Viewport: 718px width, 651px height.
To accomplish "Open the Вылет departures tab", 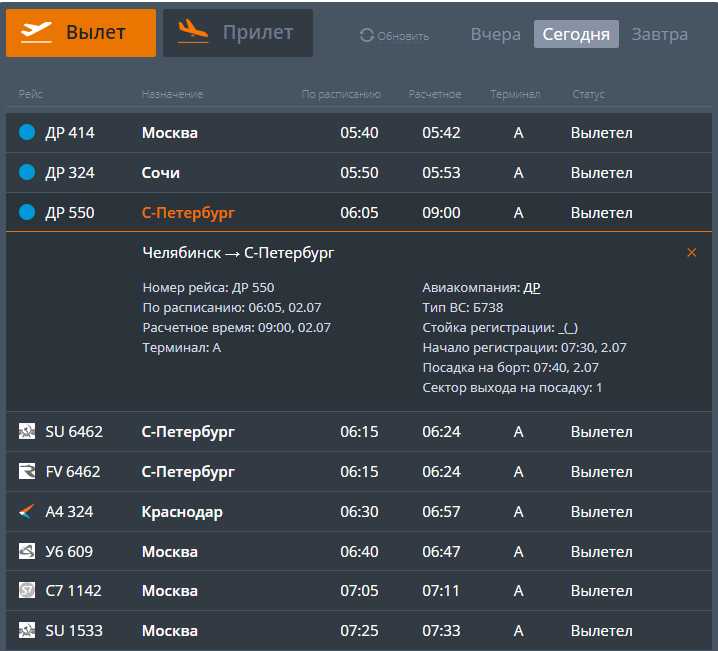I will click(x=81, y=33).
